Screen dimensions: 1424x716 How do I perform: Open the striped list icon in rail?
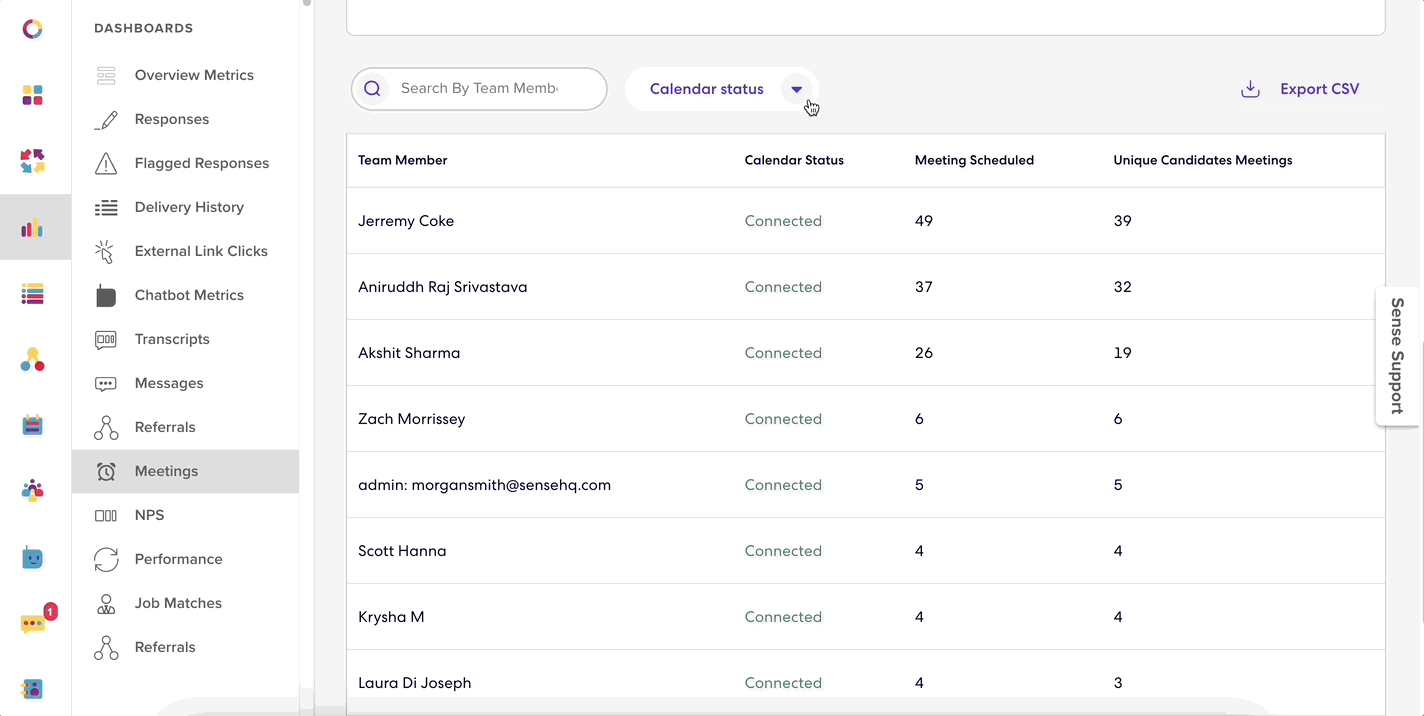coord(33,294)
